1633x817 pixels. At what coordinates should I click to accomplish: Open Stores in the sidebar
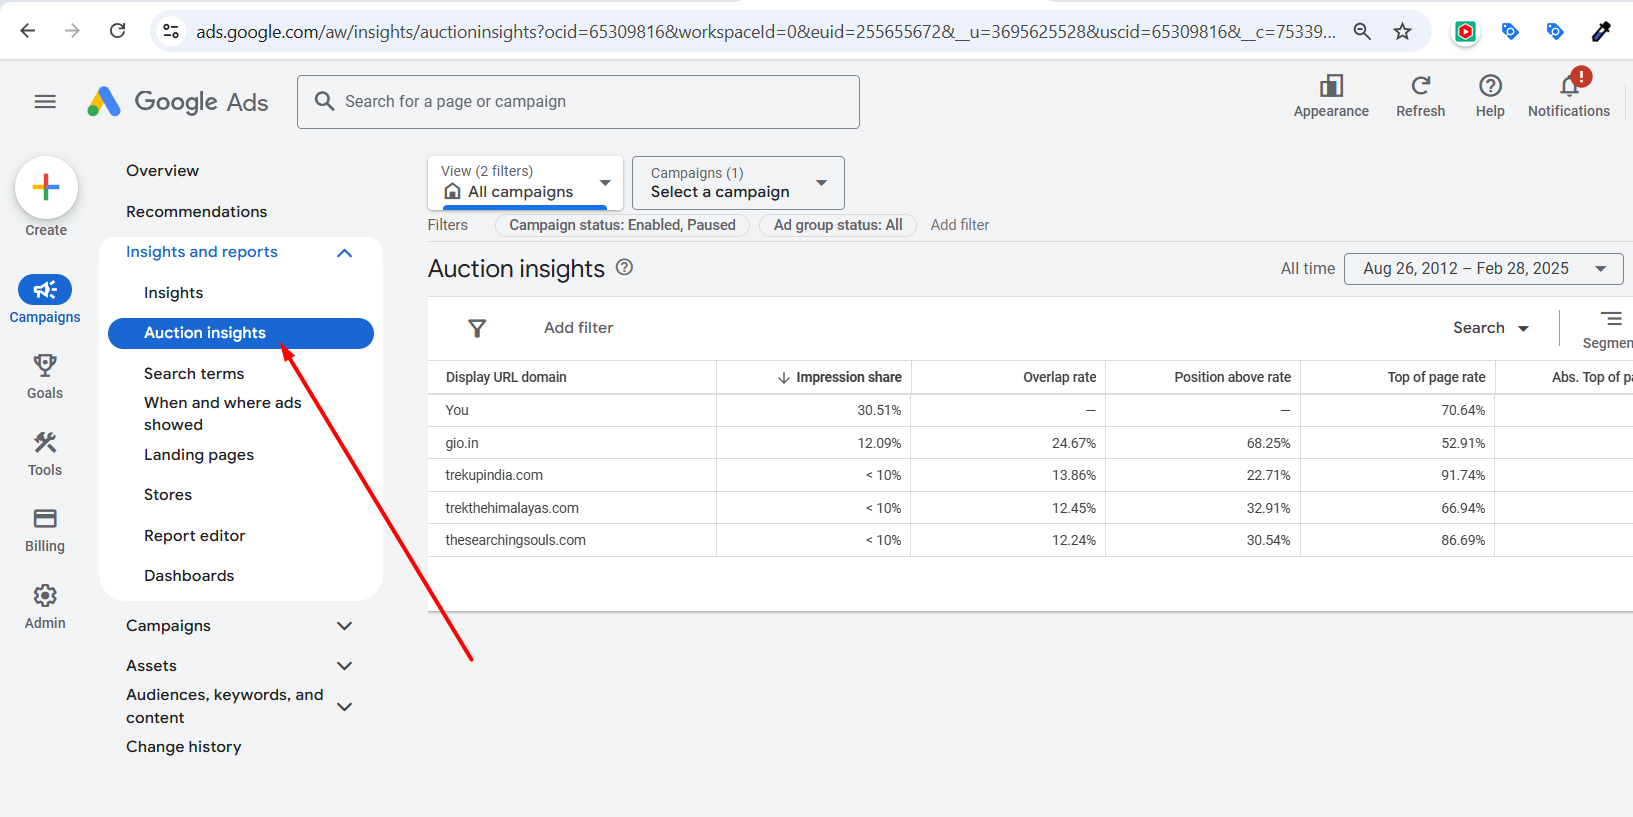(168, 495)
